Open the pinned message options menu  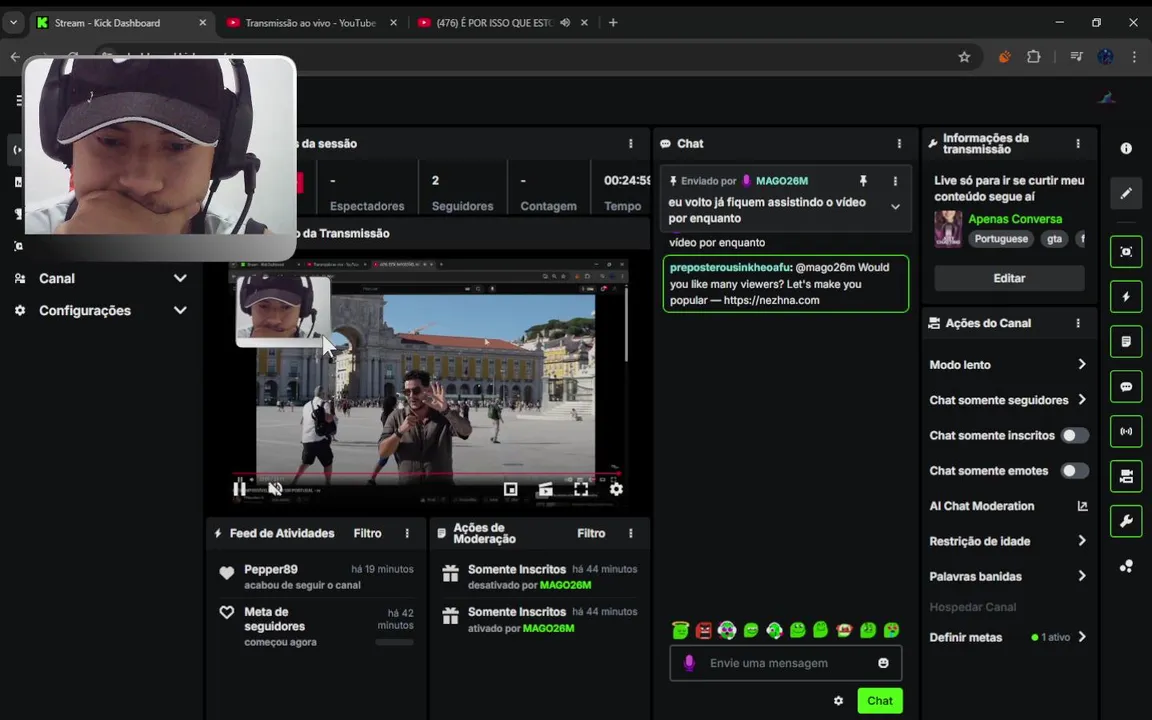pyautogui.click(x=895, y=181)
